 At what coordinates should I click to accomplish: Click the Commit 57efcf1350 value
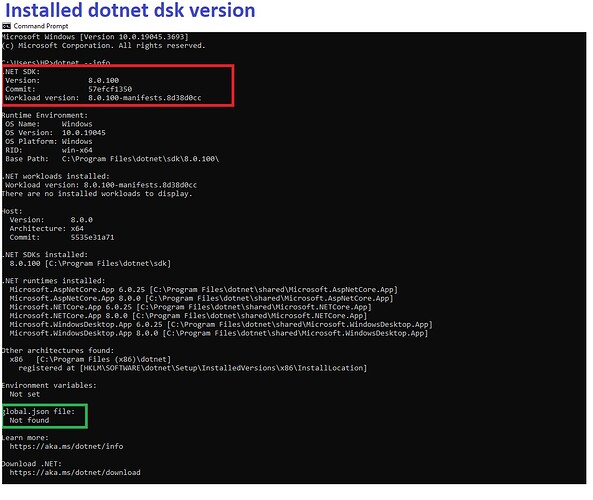pos(110,89)
